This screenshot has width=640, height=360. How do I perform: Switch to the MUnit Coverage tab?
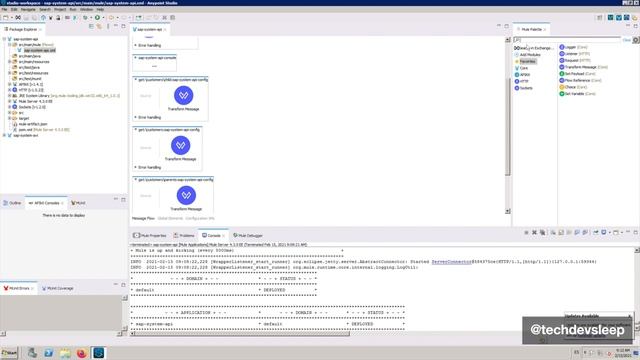coord(58,288)
